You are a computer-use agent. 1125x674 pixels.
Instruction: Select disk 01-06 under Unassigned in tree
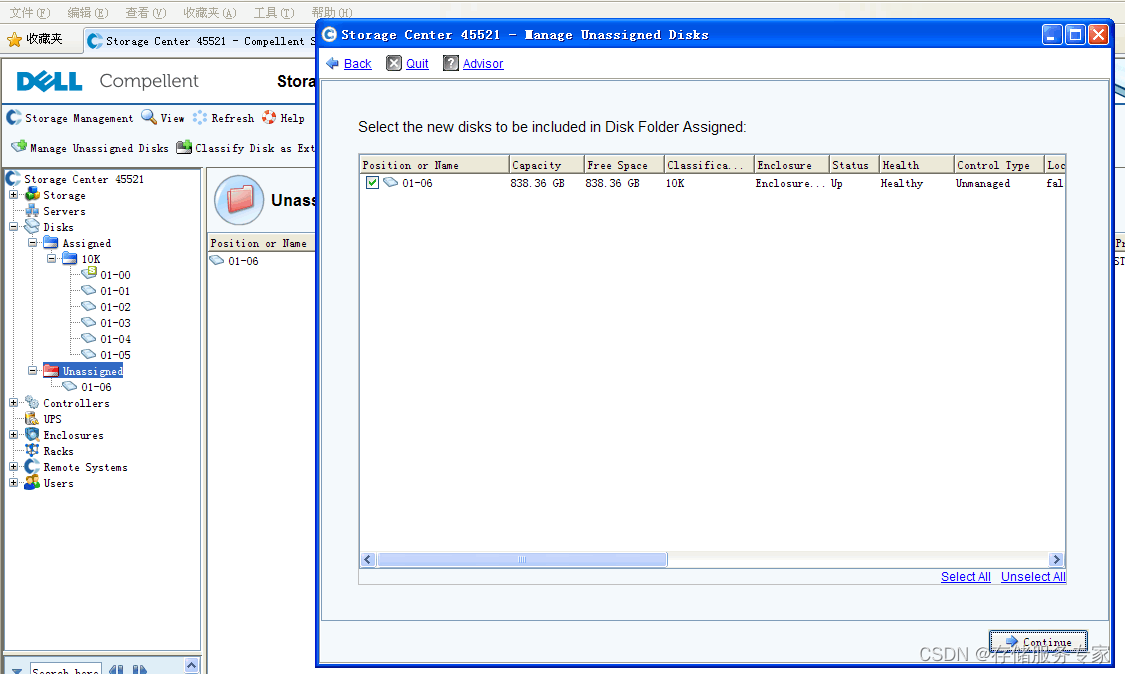[x=96, y=387]
